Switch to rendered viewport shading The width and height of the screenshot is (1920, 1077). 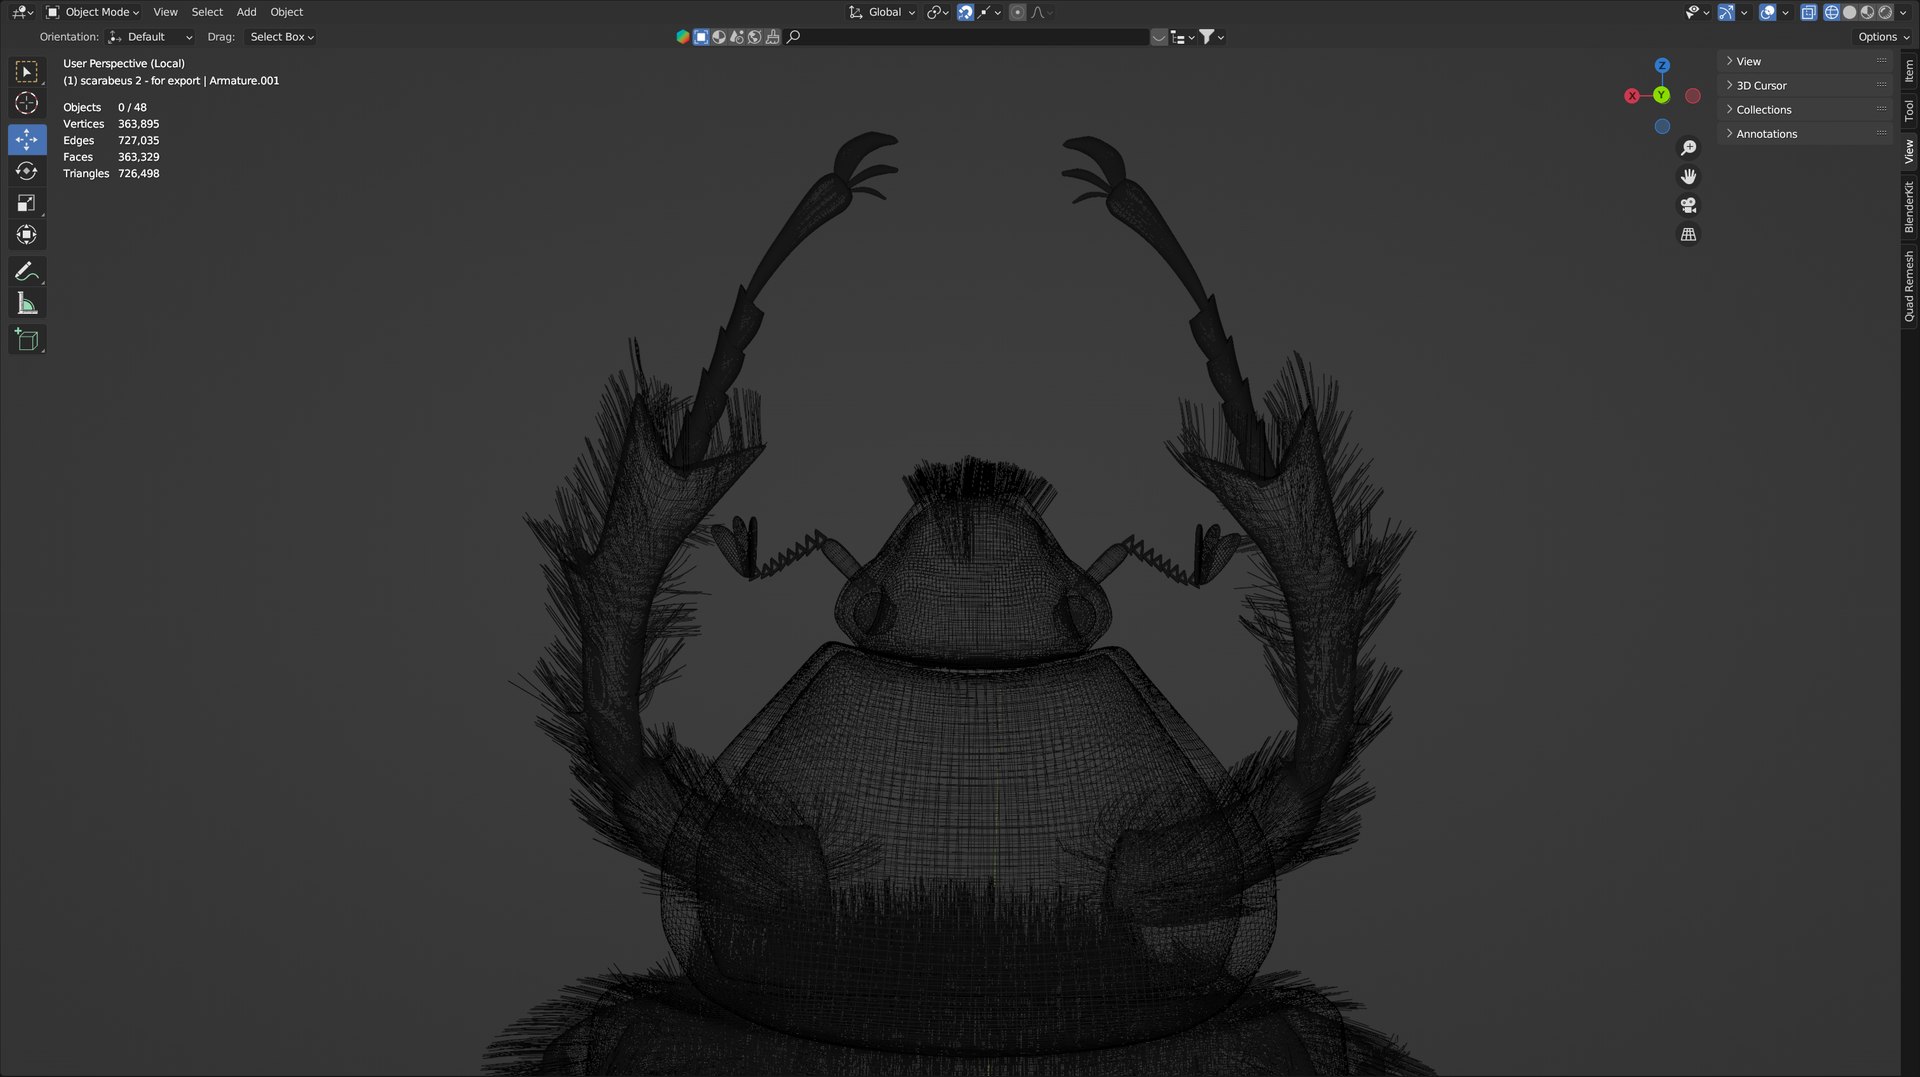pyautogui.click(x=1885, y=12)
